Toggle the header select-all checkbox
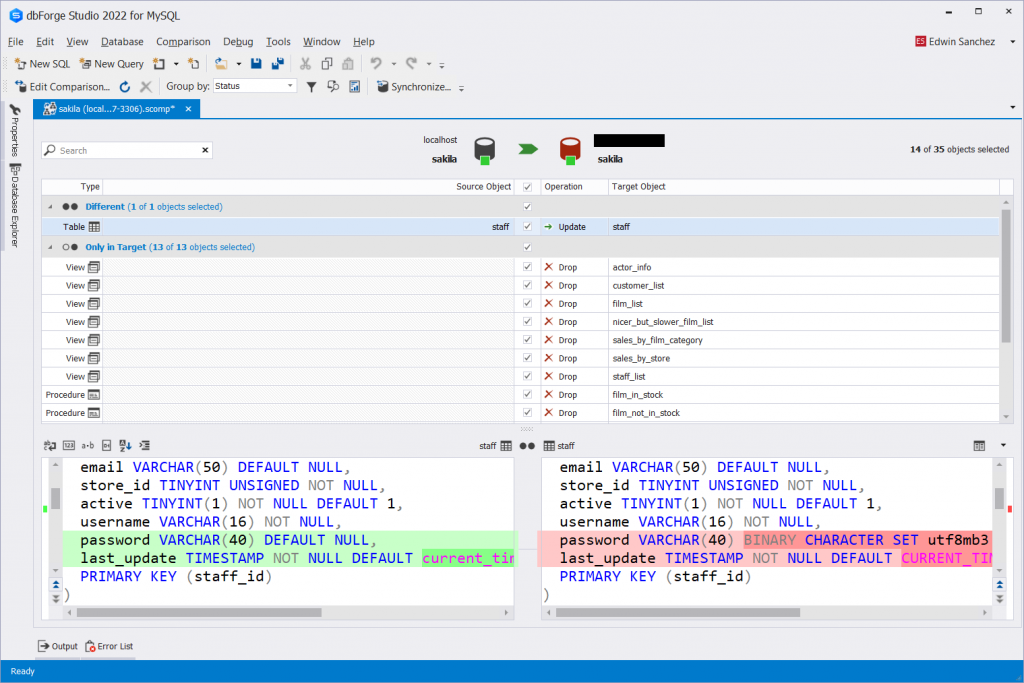Image resolution: width=1024 pixels, height=683 pixels. click(x=528, y=187)
